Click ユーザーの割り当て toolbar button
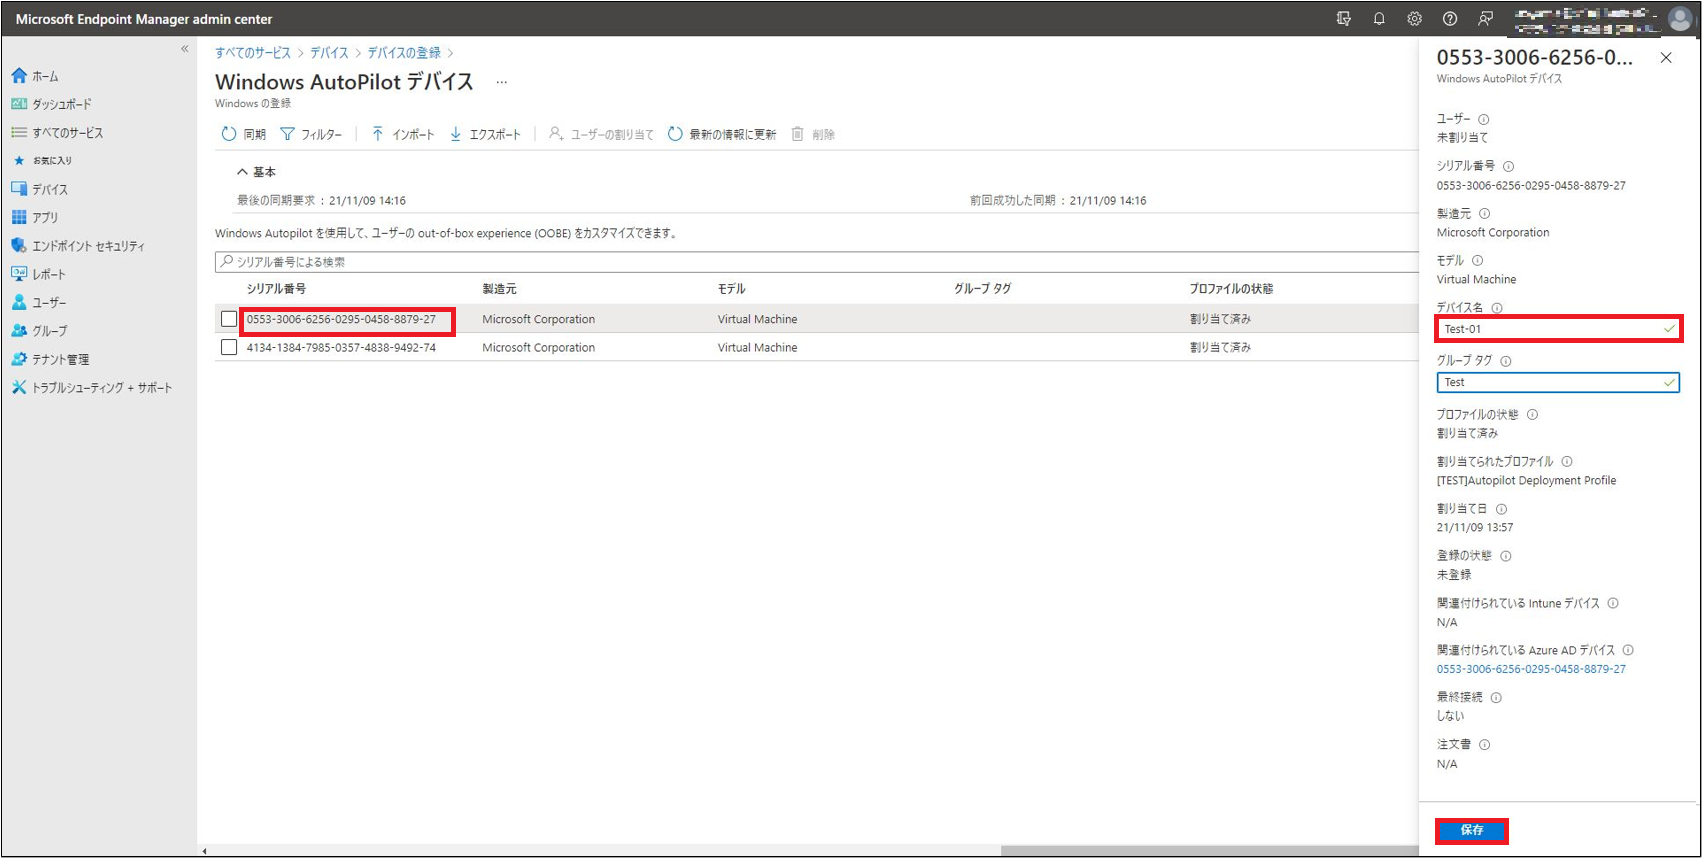1702x858 pixels. pyautogui.click(x=601, y=134)
